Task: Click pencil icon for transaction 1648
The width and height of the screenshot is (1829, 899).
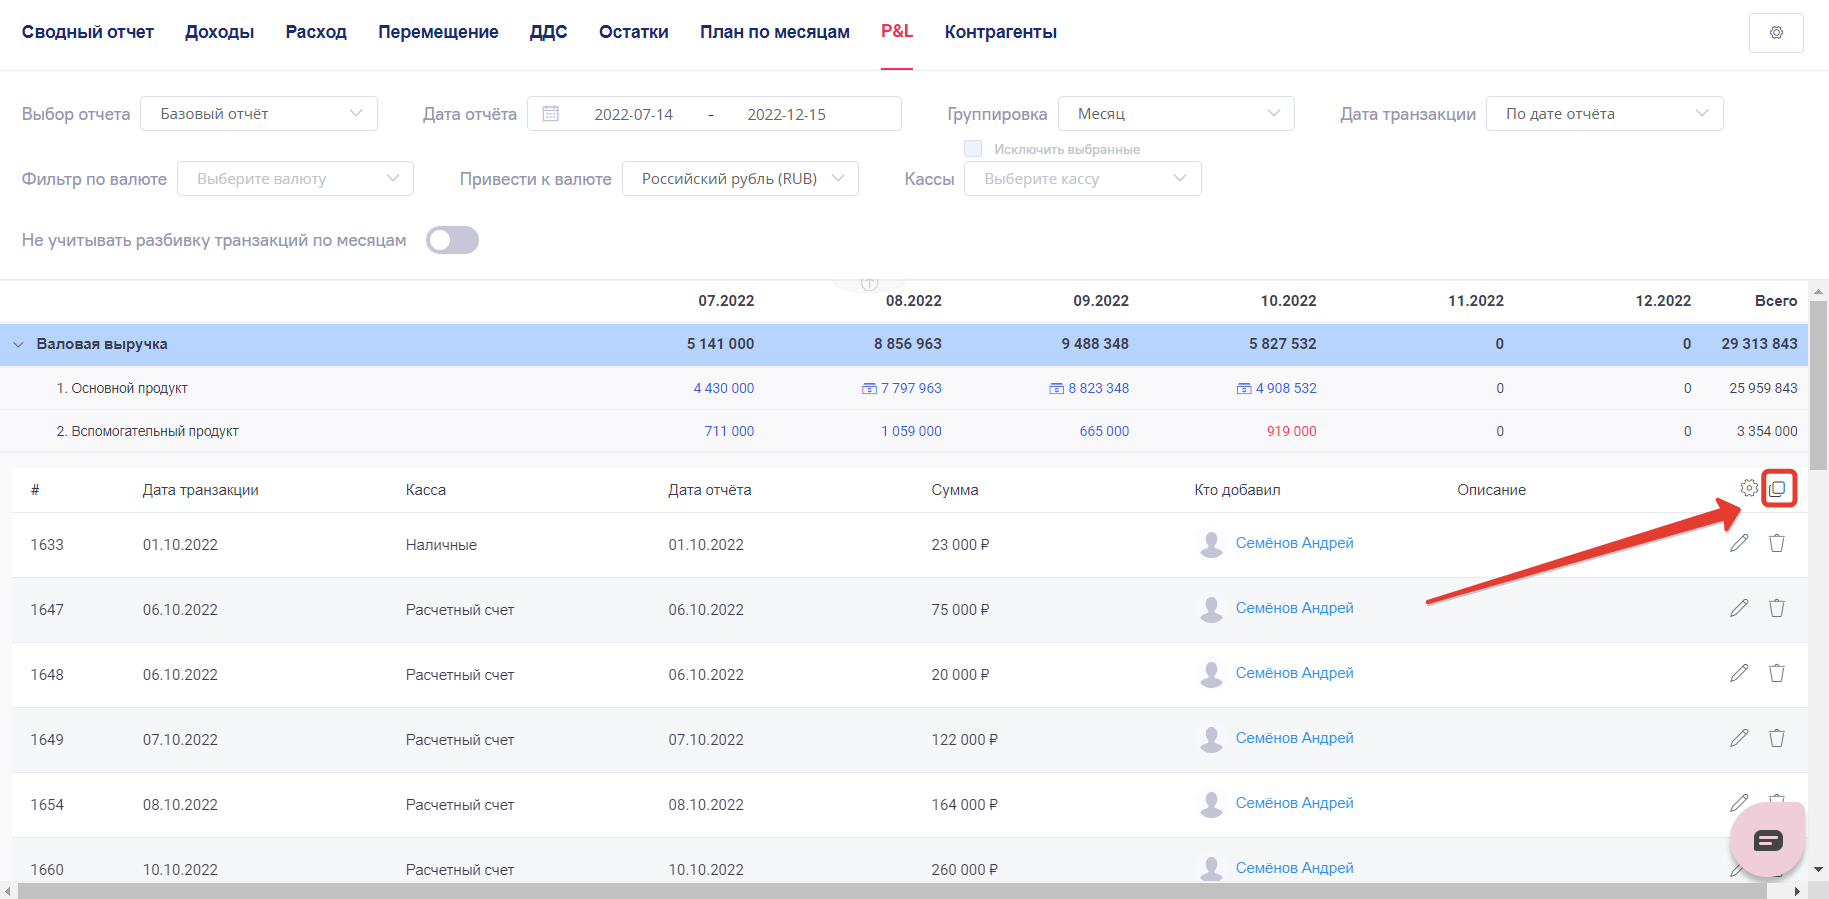Action: coord(1739,673)
